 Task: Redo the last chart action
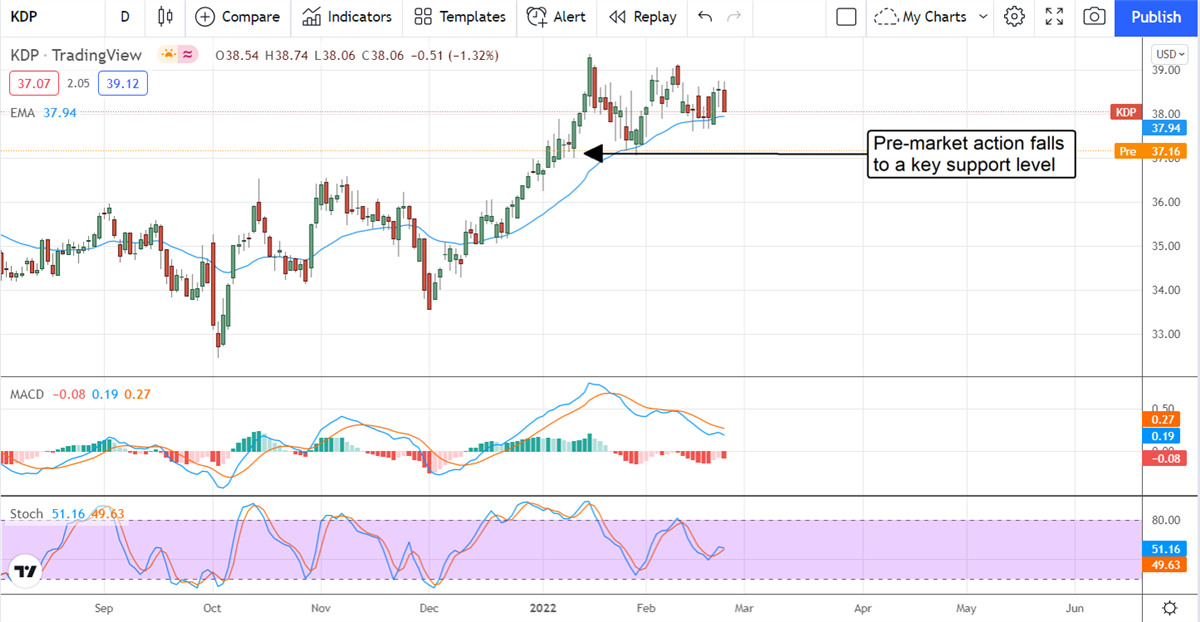[x=734, y=17]
